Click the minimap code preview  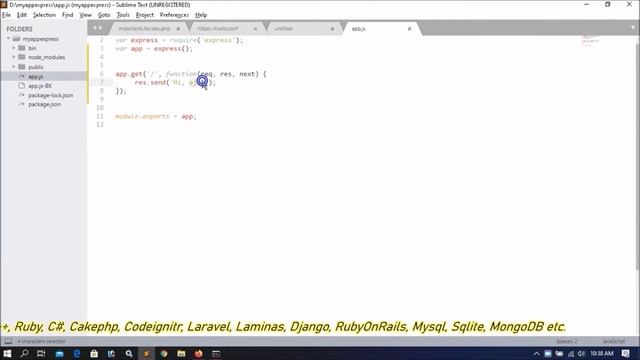coord(589,41)
